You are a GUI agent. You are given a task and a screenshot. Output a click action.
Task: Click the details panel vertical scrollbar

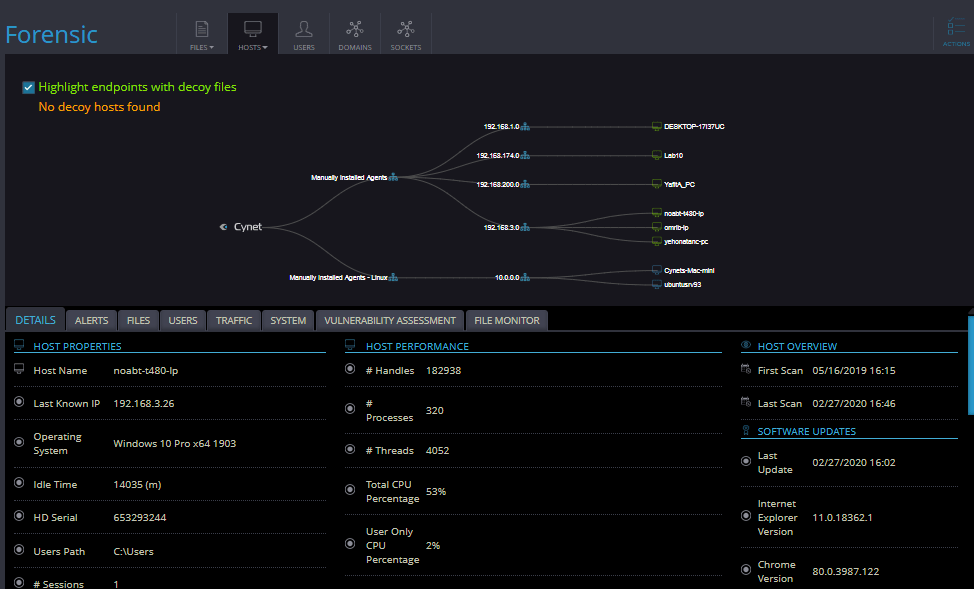point(970,365)
